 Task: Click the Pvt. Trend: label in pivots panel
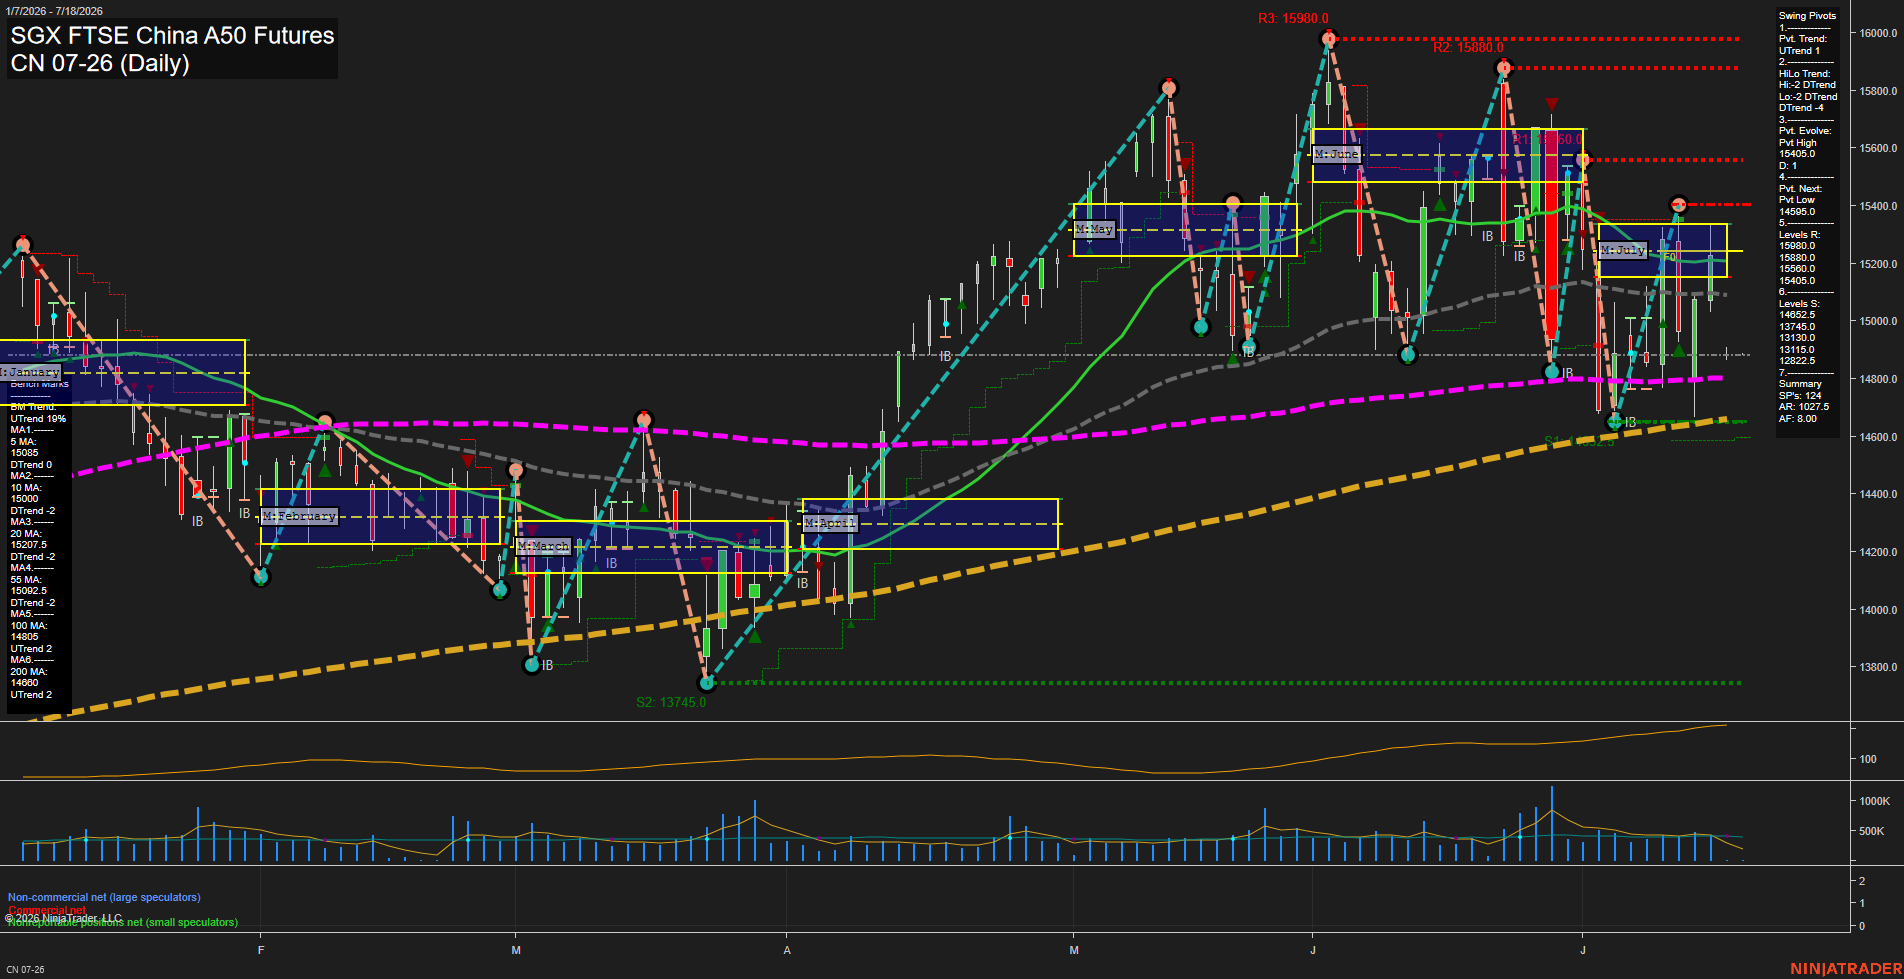(1802, 39)
